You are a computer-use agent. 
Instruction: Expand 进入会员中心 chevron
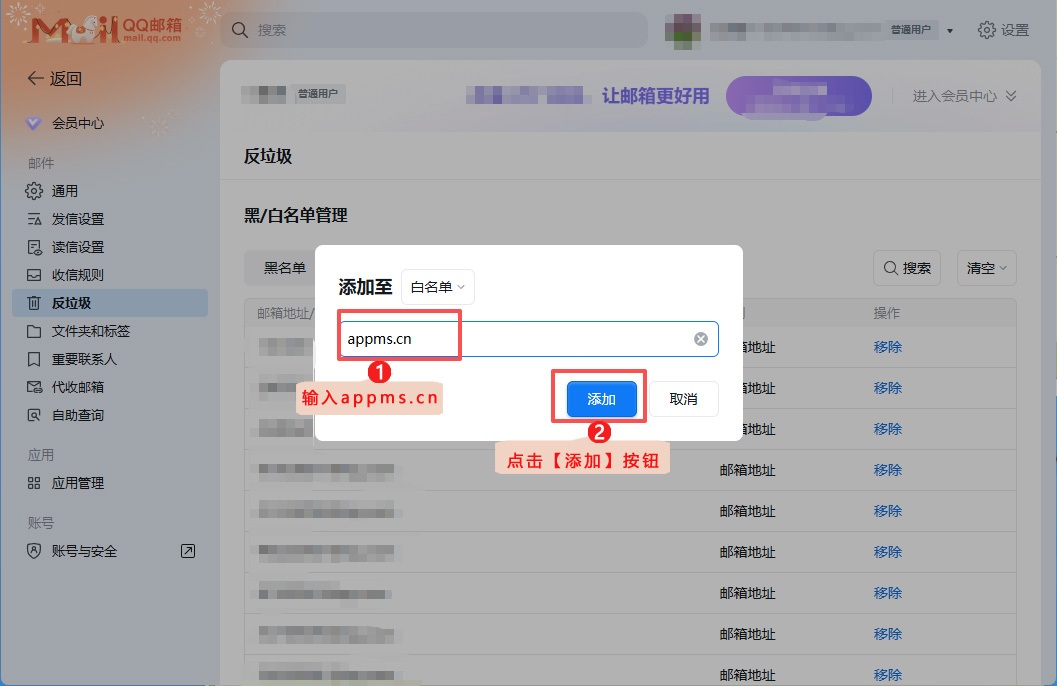click(x=1011, y=96)
